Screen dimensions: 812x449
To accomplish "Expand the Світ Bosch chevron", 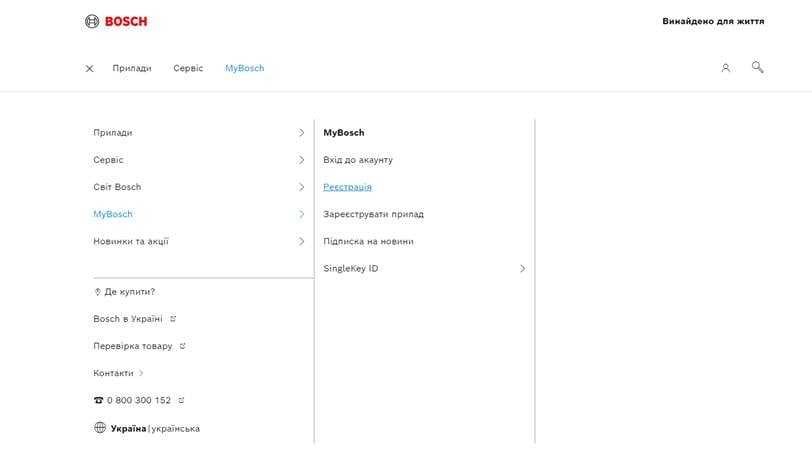I will 301,187.
